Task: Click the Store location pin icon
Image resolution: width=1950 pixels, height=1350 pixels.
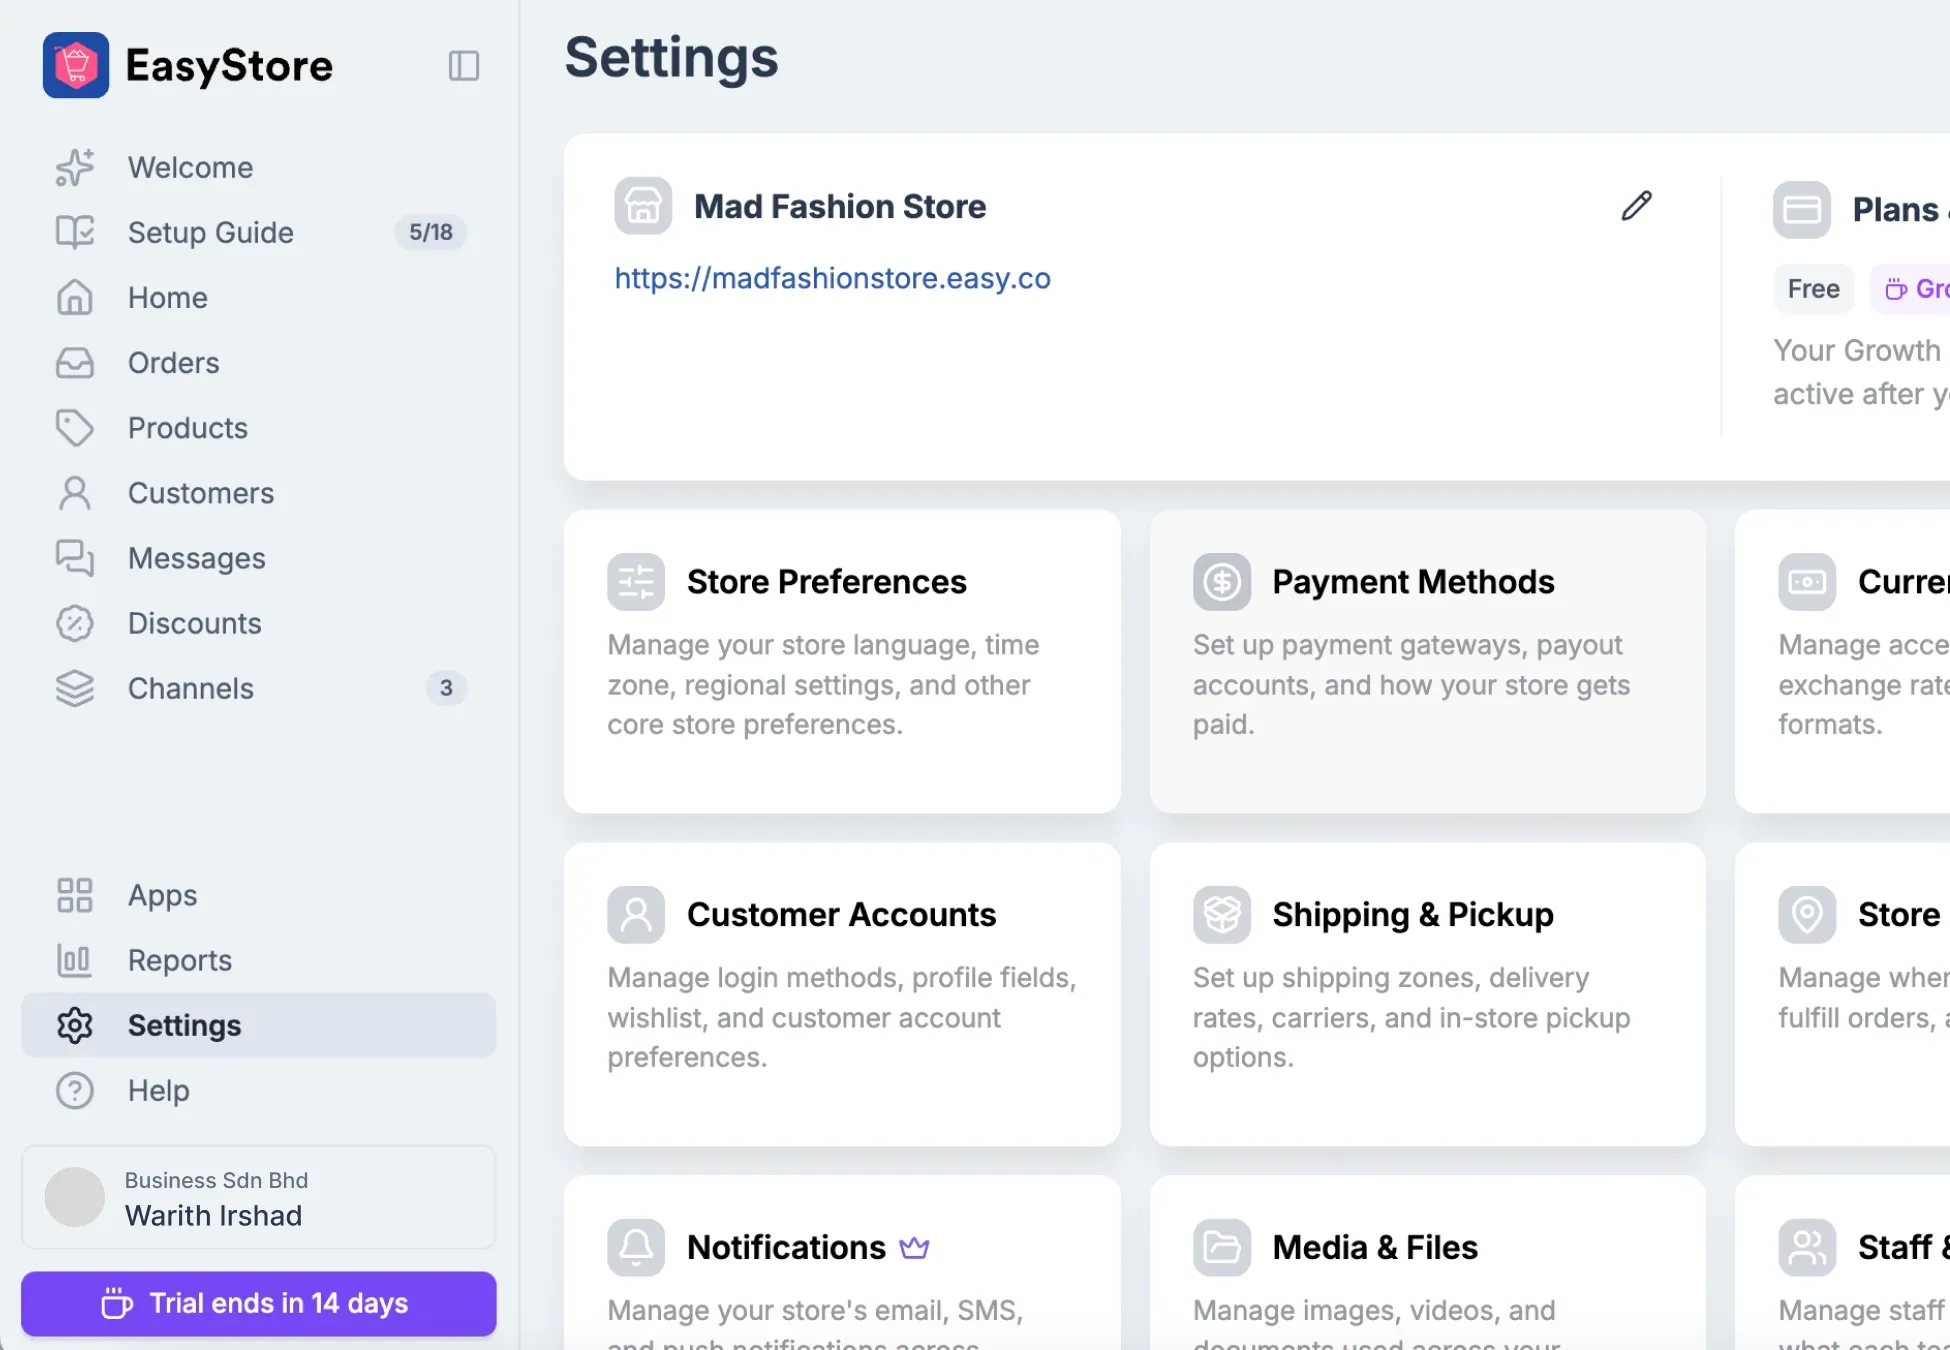Action: [x=1807, y=914]
